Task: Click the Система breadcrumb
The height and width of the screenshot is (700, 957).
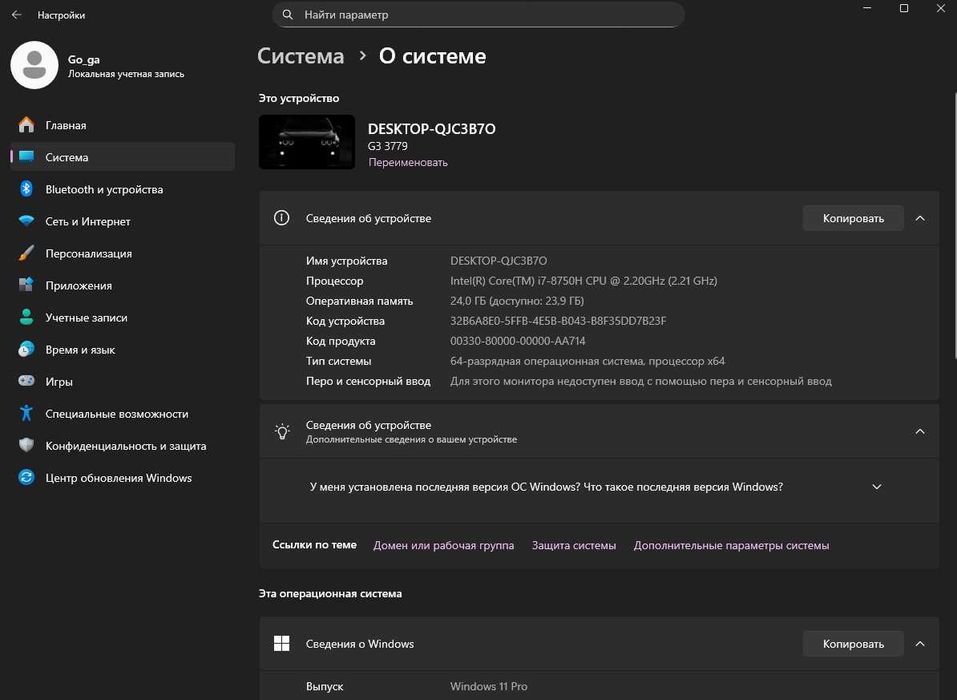Action: point(300,56)
